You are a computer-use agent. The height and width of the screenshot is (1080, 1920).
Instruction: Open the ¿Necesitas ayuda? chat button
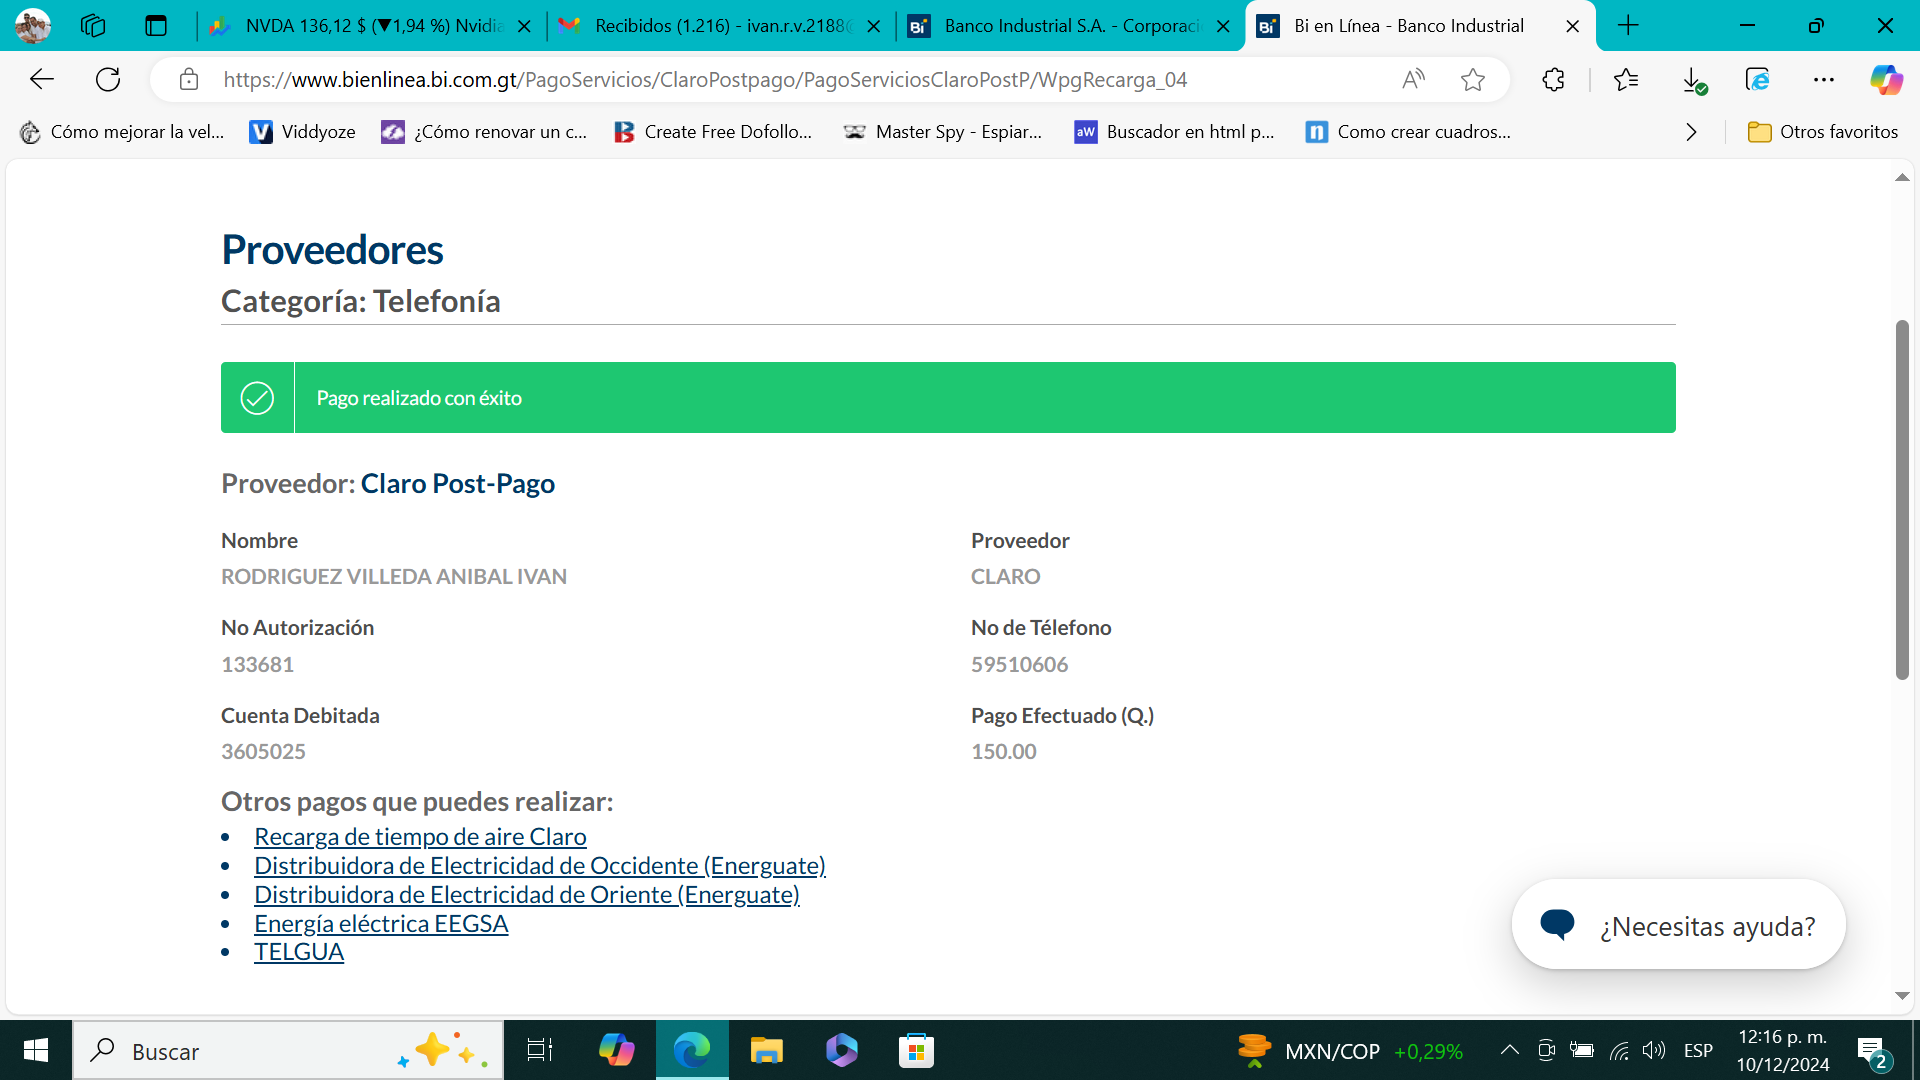(1678, 925)
